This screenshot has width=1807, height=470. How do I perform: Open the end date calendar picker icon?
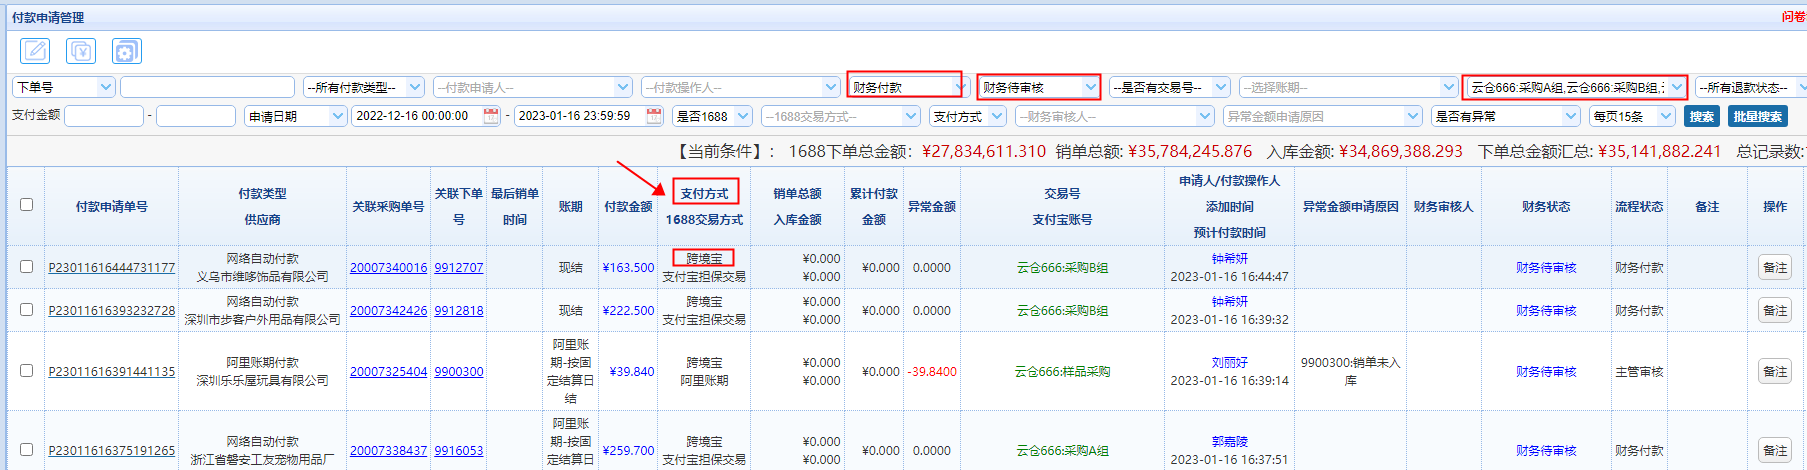click(654, 116)
